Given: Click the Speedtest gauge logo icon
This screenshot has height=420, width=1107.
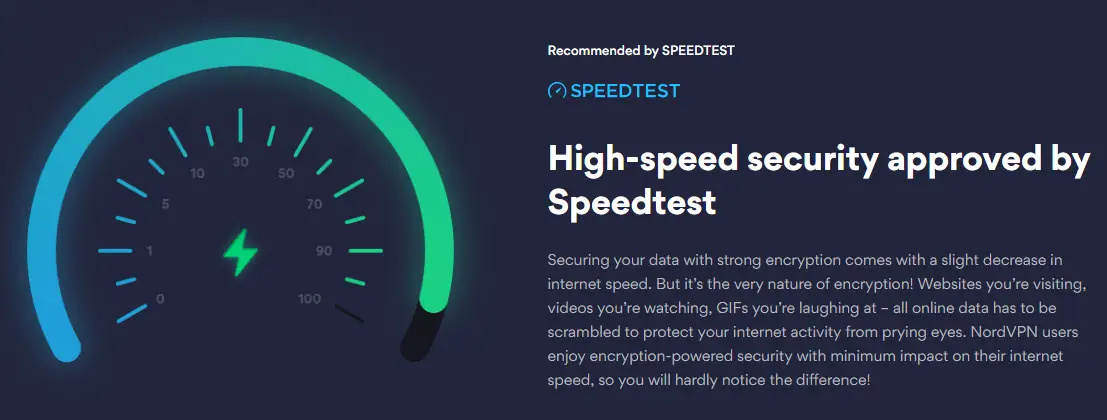Looking at the screenshot, I should tap(557, 91).
